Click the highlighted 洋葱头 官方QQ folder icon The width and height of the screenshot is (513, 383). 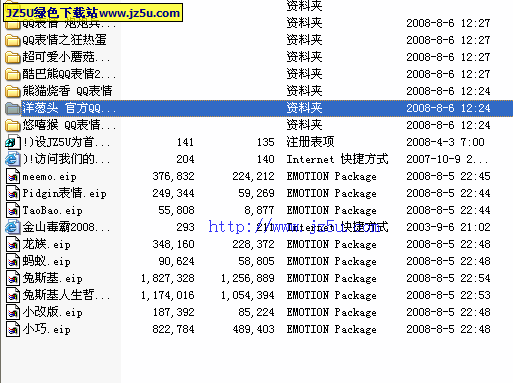coord(13,108)
